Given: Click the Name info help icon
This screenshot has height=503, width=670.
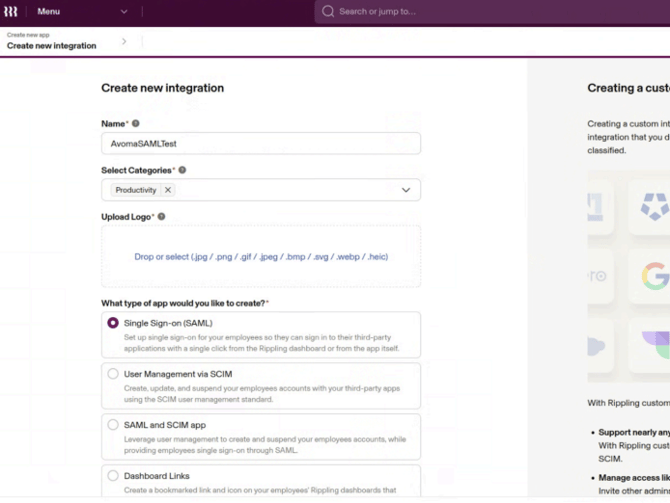Looking at the screenshot, I should (x=135, y=124).
